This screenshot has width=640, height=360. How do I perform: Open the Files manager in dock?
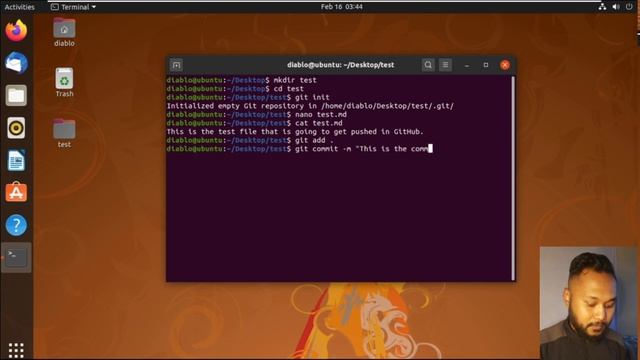pyautogui.click(x=16, y=96)
